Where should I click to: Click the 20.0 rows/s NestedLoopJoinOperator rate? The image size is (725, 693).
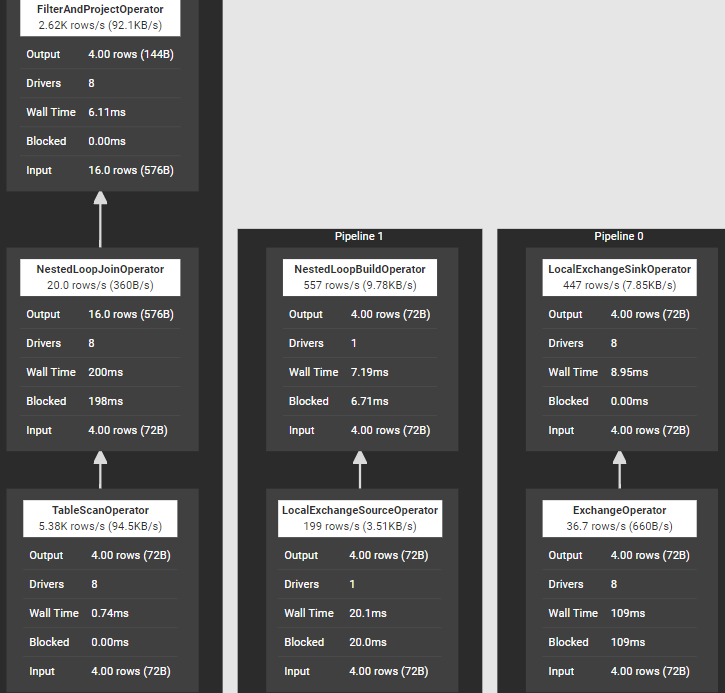(x=100, y=285)
